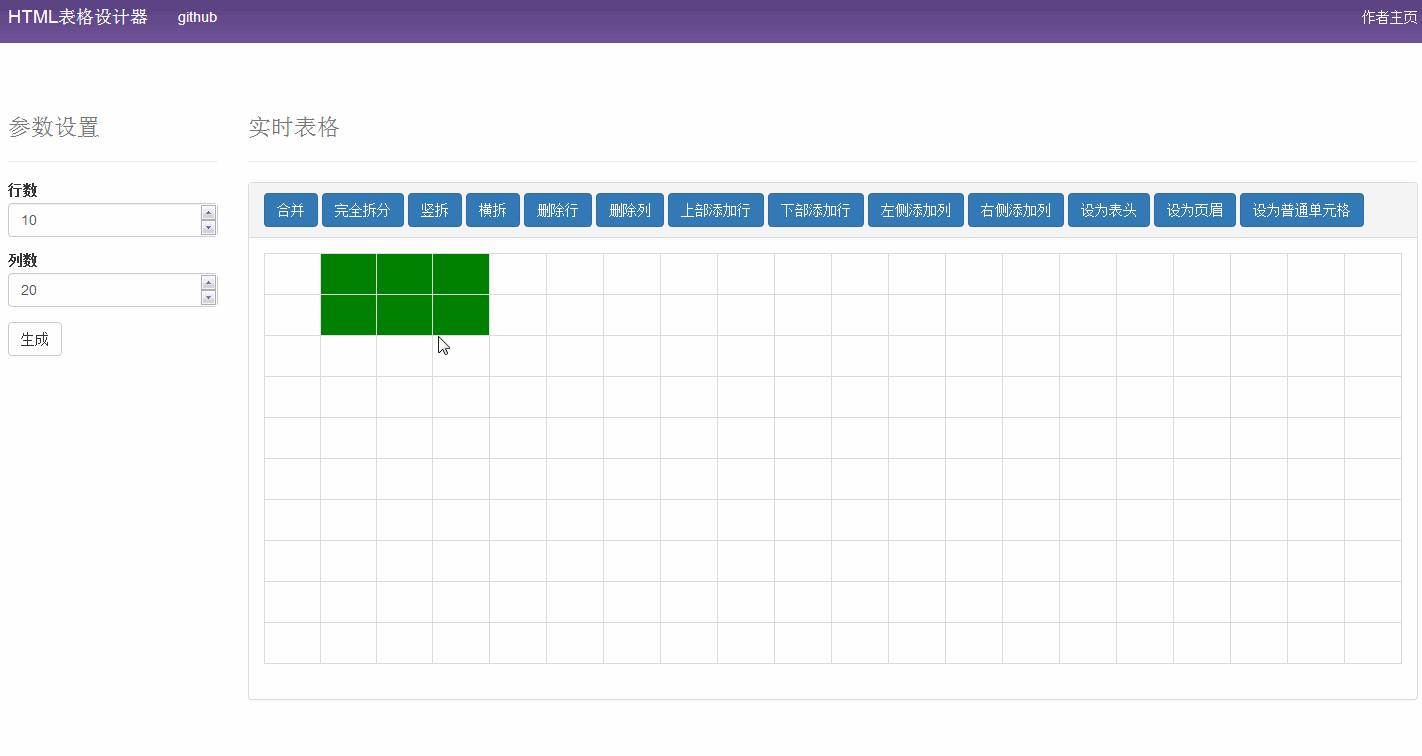Click the 设为普通单元格 button

tap(1302, 211)
